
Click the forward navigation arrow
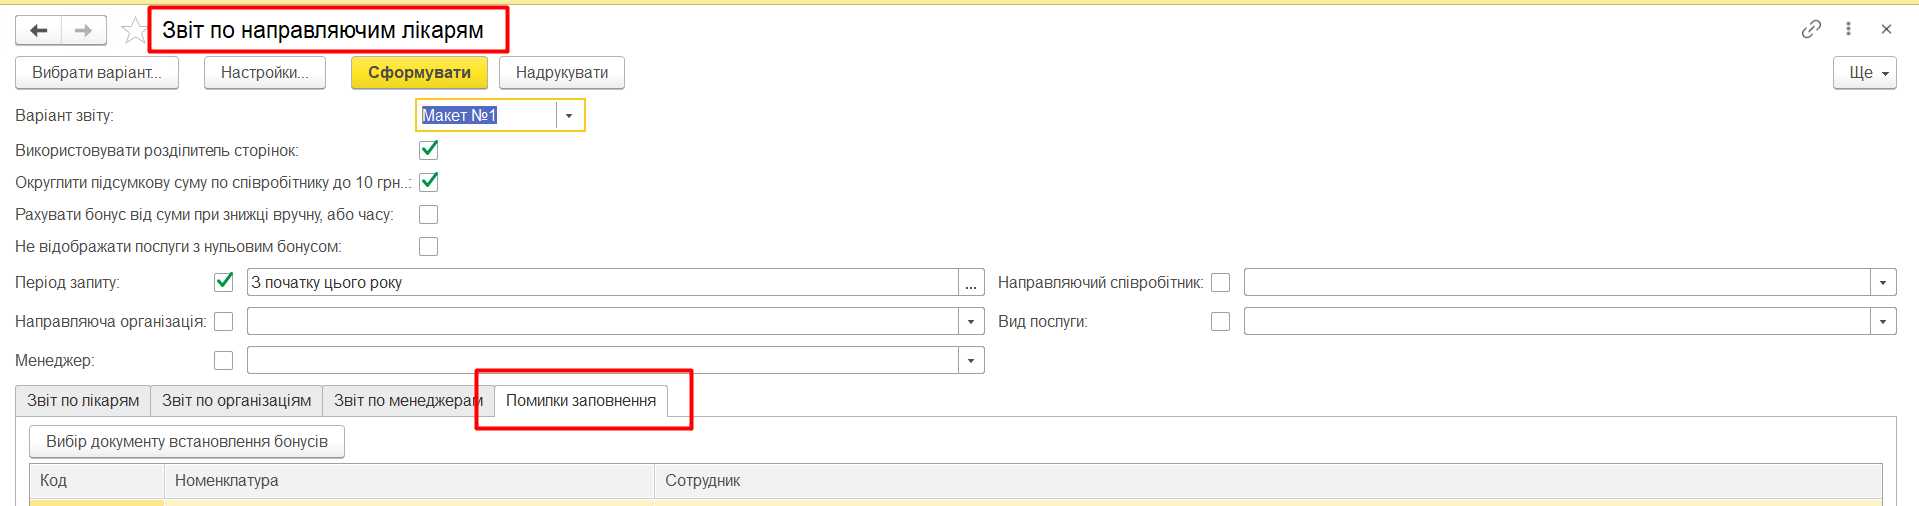(84, 31)
